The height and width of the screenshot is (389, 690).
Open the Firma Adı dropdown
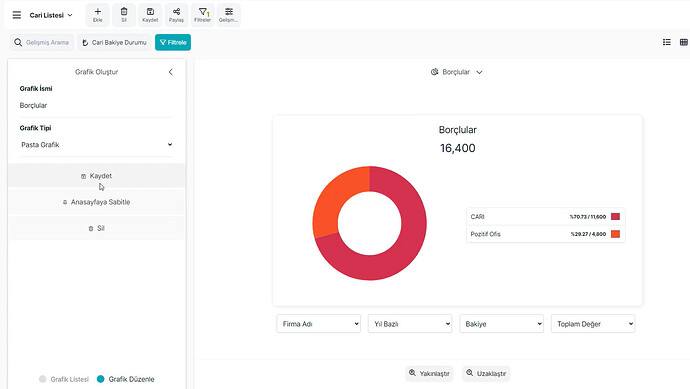(x=319, y=324)
